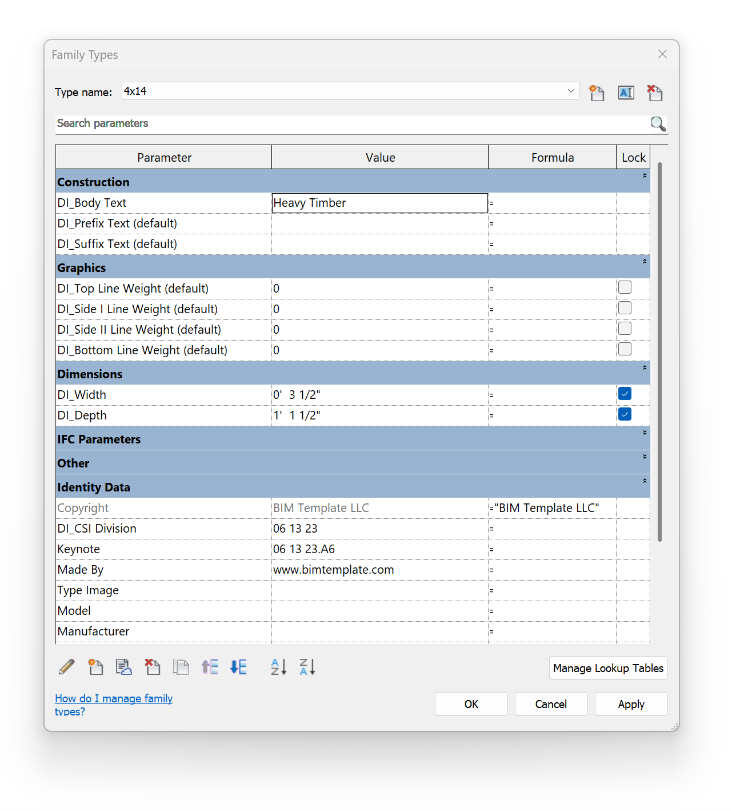The height and width of the screenshot is (811, 731).
Task: Collapse the Identity Data group
Action: 645,481
